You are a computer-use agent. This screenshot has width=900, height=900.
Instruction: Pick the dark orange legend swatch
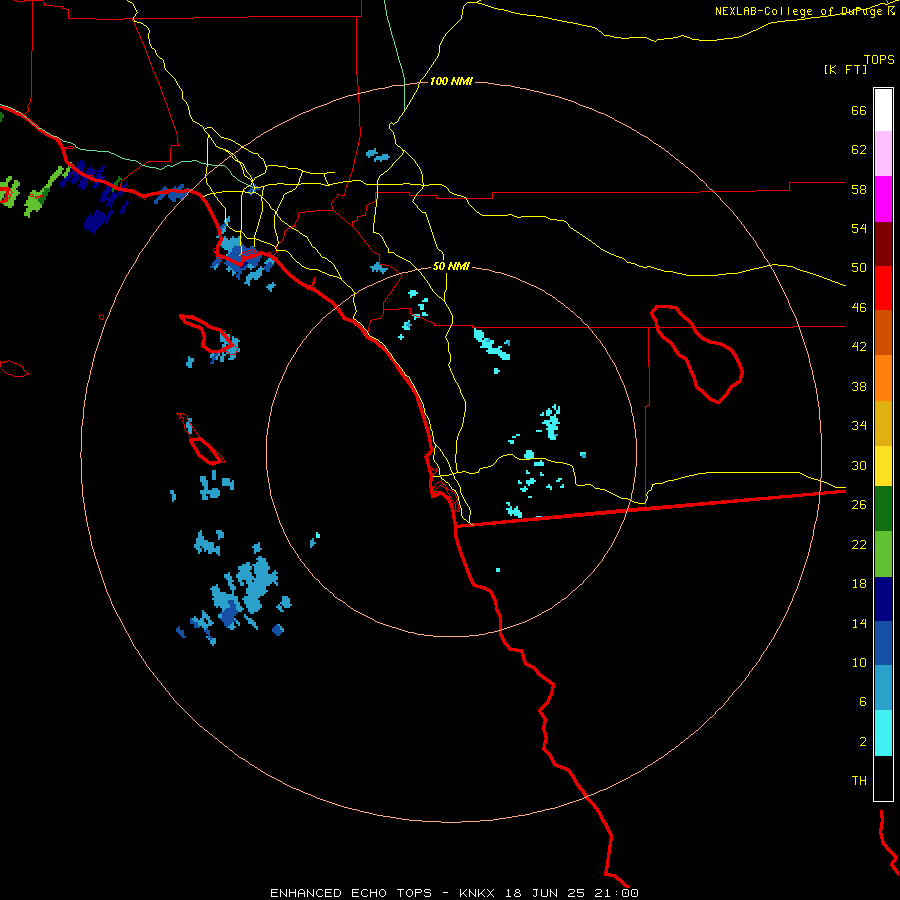(x=883, y=332)
